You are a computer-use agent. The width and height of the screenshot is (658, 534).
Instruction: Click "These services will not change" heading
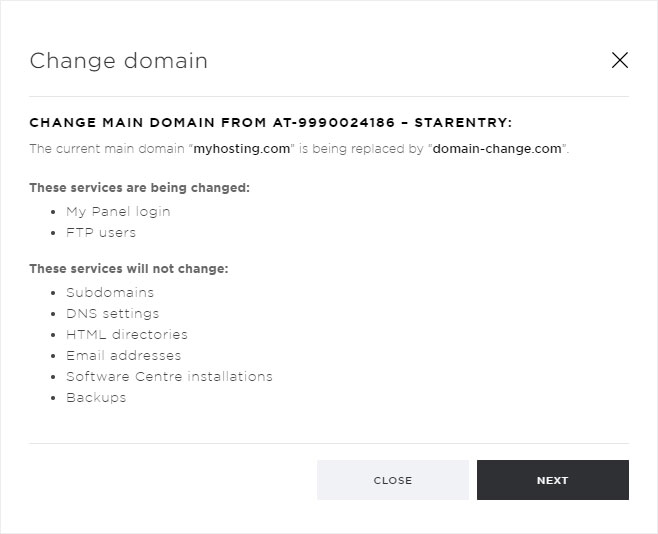coord(129,268)
